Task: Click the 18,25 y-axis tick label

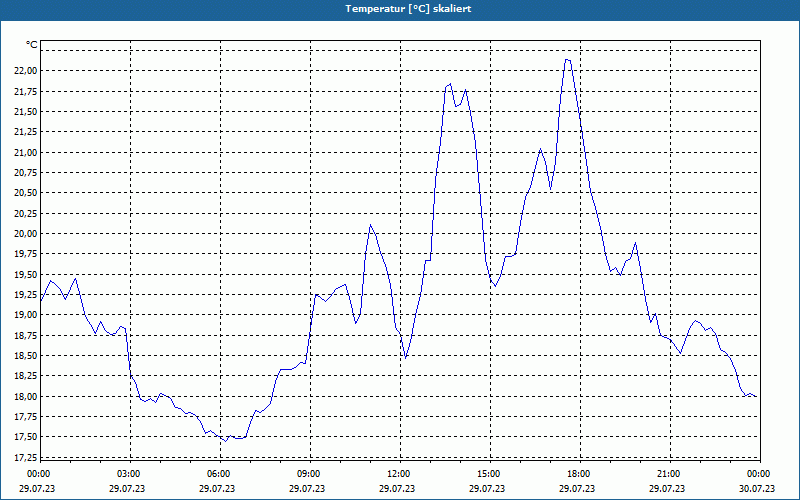Action: pyautogui.click(x=24, y=376)
